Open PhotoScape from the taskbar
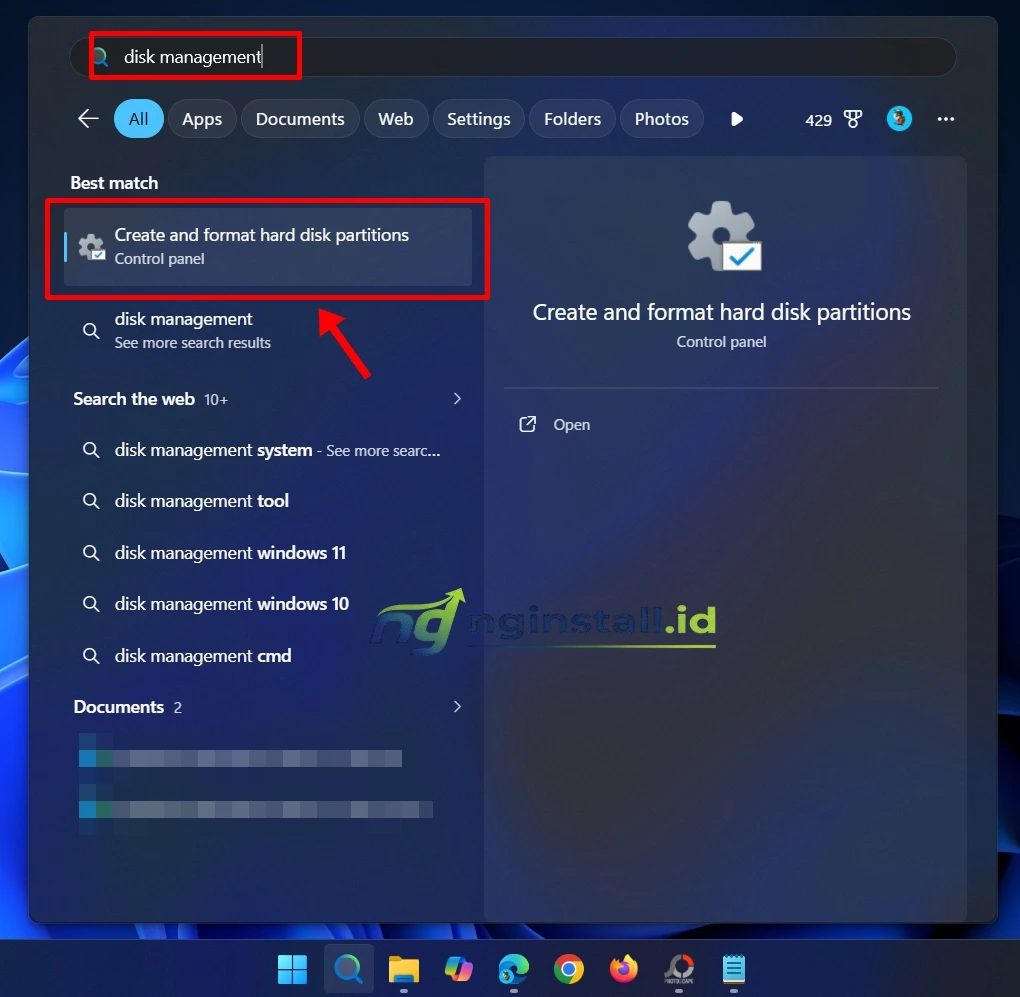Viewport: 1020px width, 997px height. [x=678, y=969]
